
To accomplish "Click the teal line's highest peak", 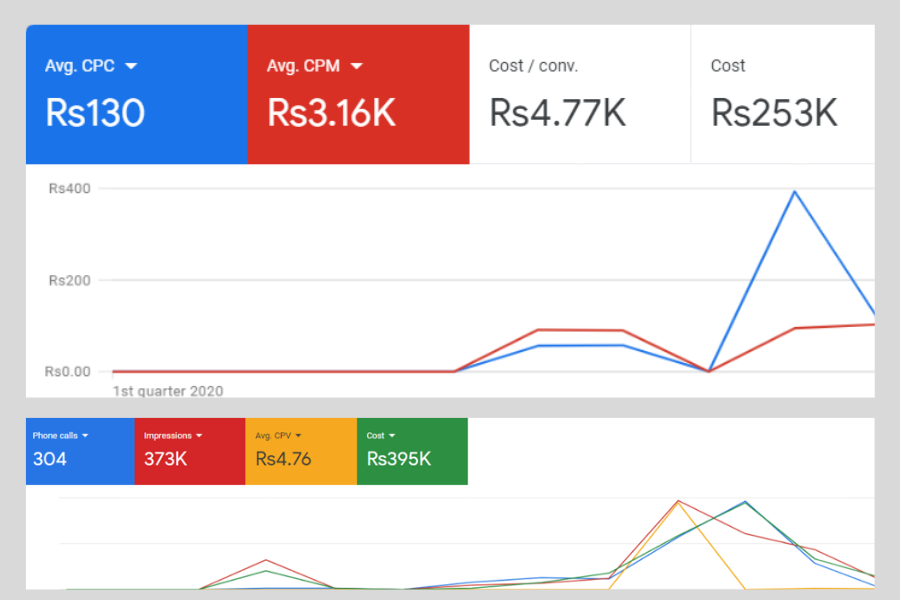I will click(x=744, y=504).
